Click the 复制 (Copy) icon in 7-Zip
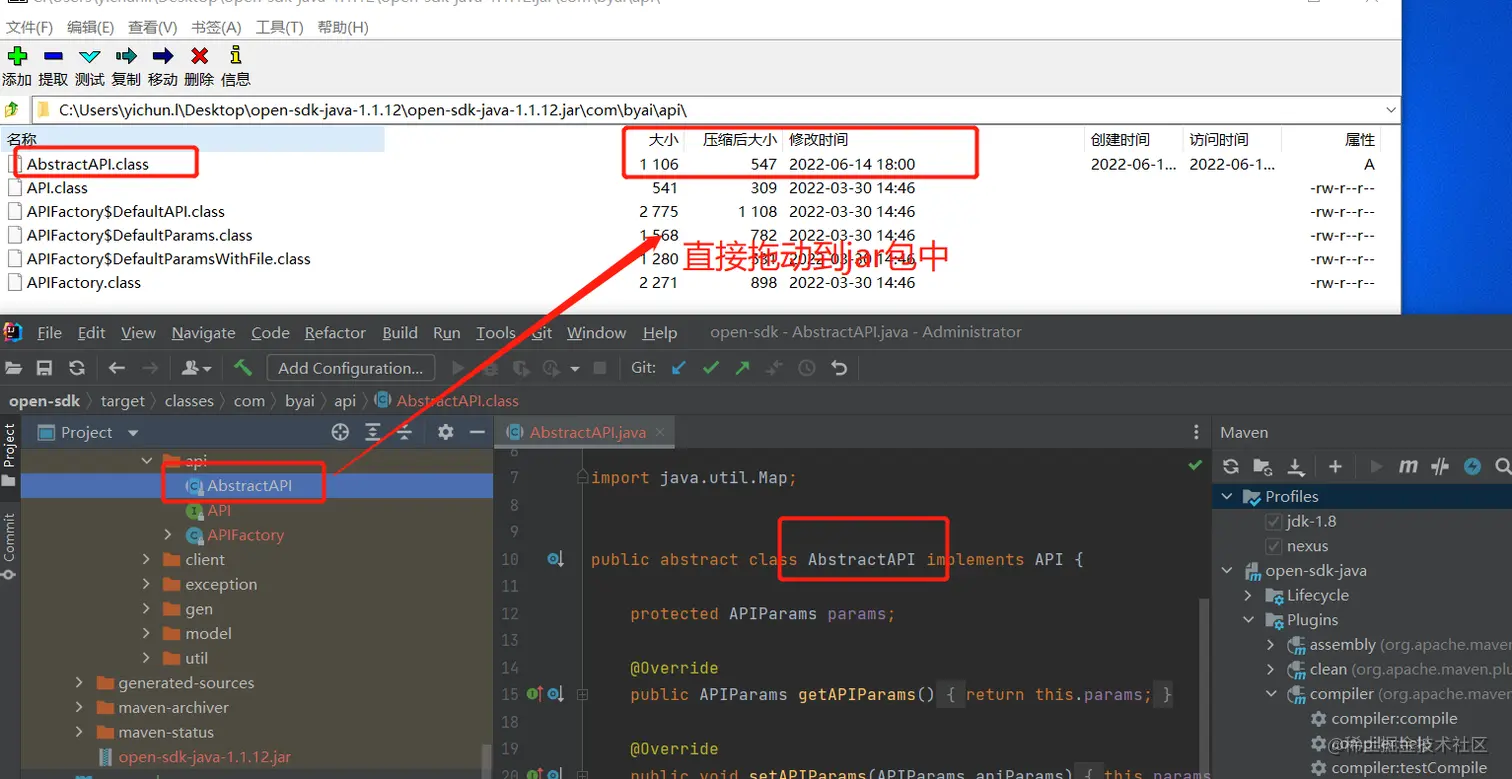The width and height of the screenshot is (1512, 779). pos(126,56)
